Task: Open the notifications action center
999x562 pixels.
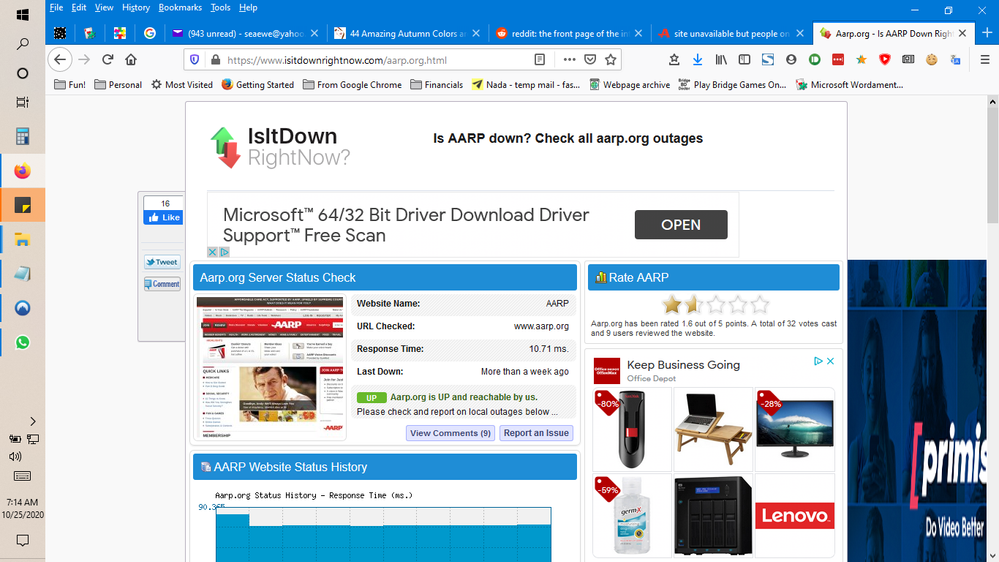Action: tap(22, 540)
